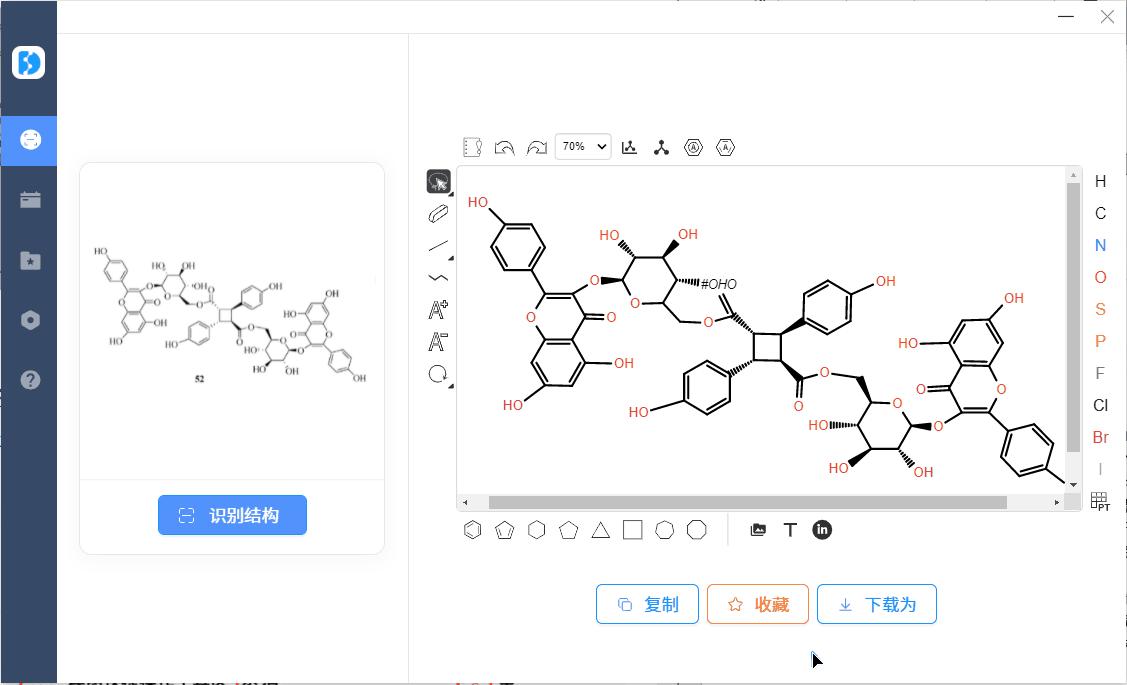Toggle the hexagon aromatic ring display mode
The width and height of the screenshot is (1127, 685).
click(x=693, y=147)
